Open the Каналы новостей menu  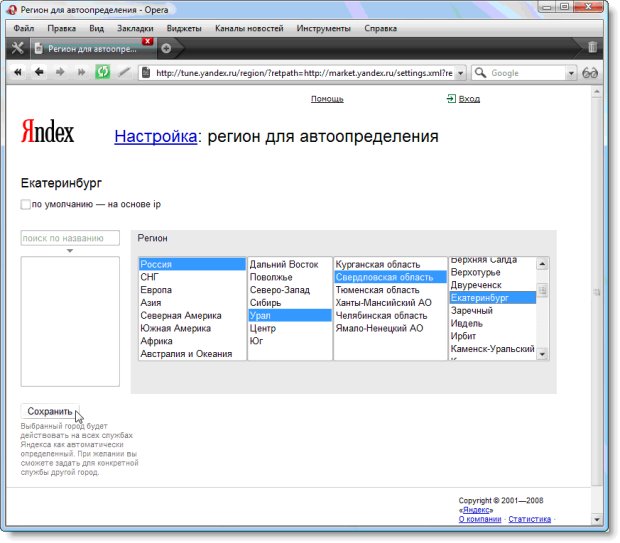(x=250, y=28)
